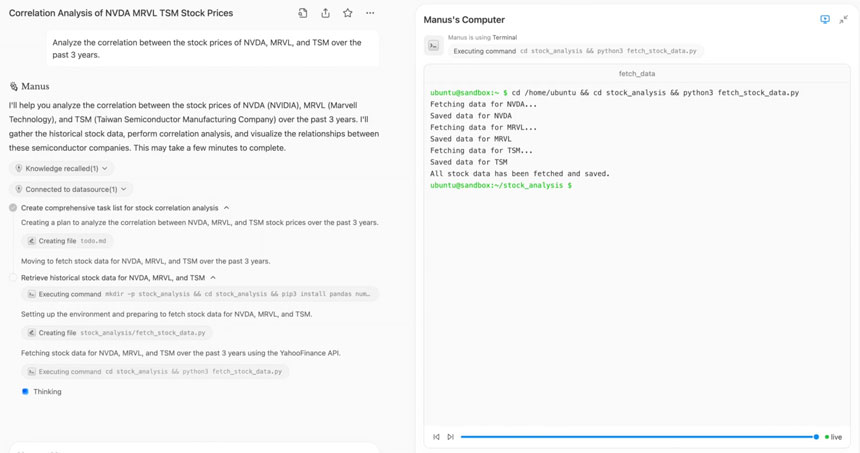Expand the Connected to datasource(1) dropdown
860x453 pixels.
71,189
